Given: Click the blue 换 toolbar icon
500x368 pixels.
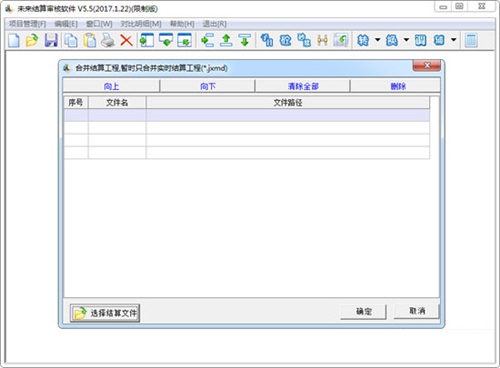Looking at the screenshot, I should point(392,40).
